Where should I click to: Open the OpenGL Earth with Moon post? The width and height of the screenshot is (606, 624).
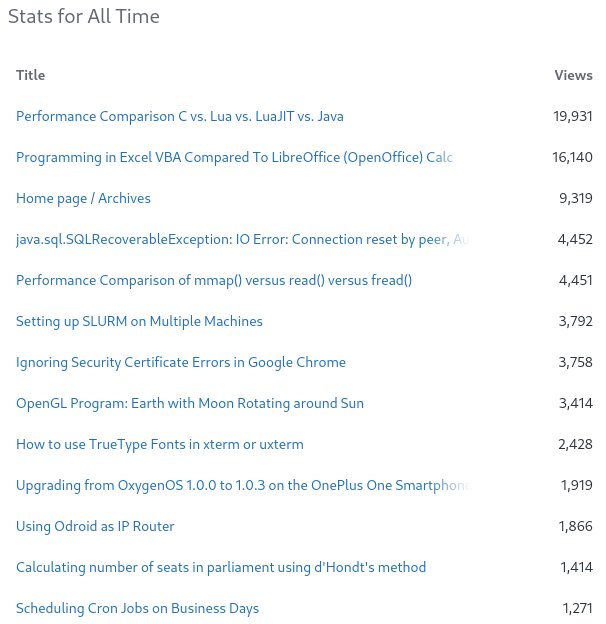pyautogui.click(x=190, y=403)
